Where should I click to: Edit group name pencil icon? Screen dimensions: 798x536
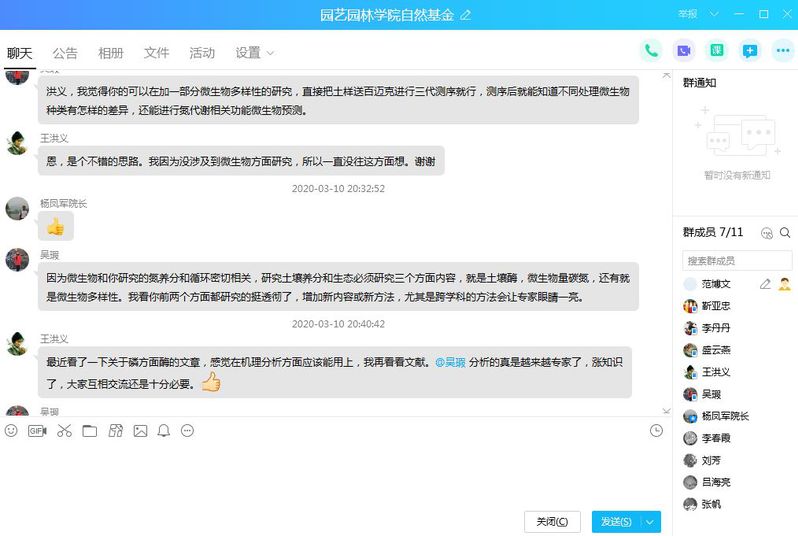pyautogui.click(x=465, y=15)
